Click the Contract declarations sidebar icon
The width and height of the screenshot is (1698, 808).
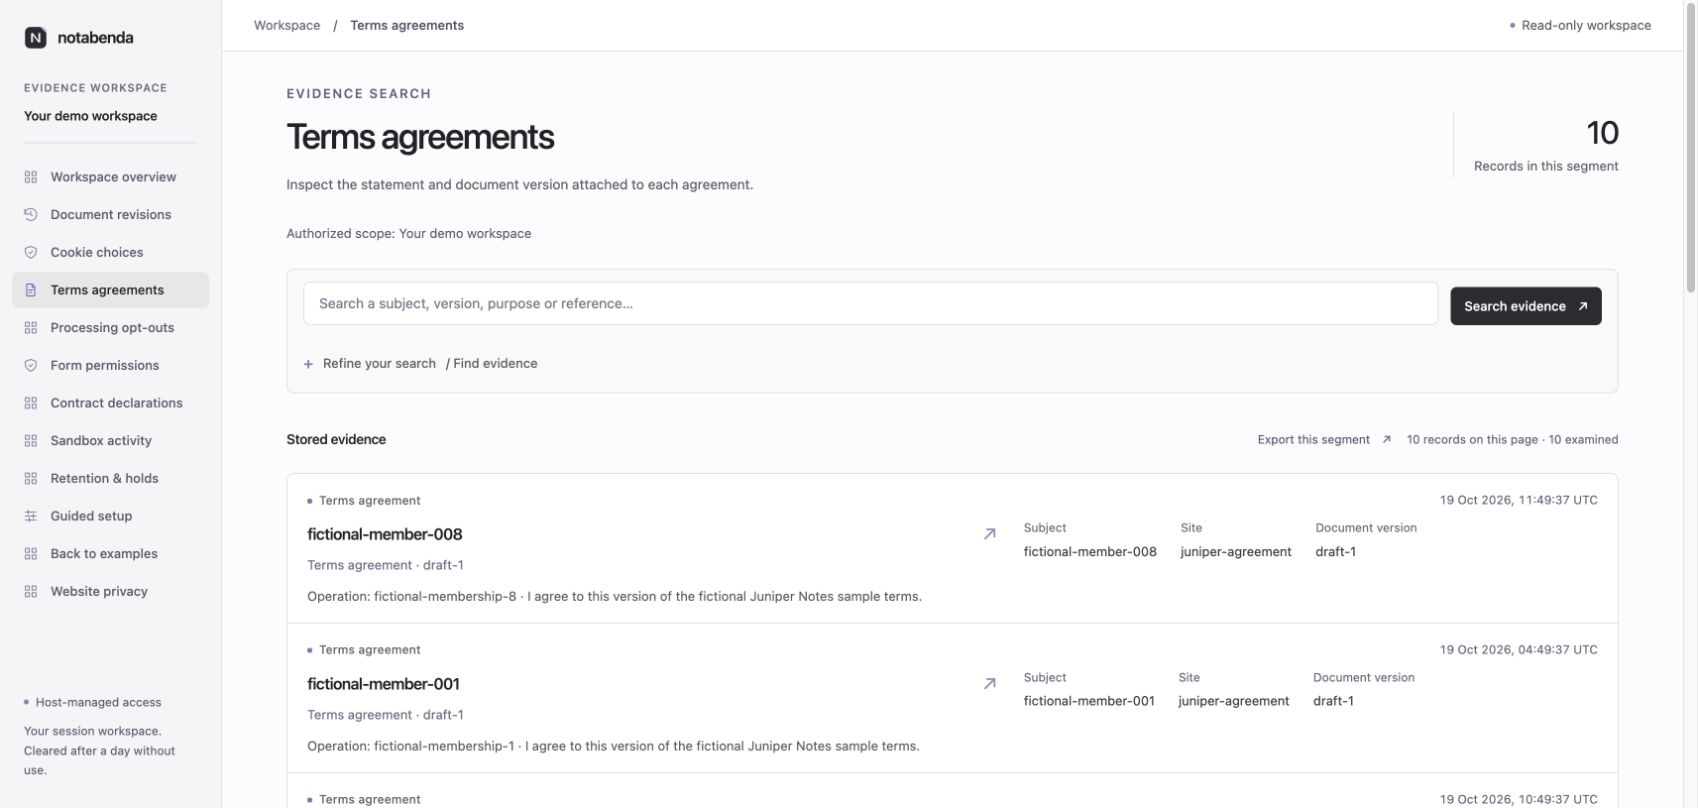tap(30, 403)
